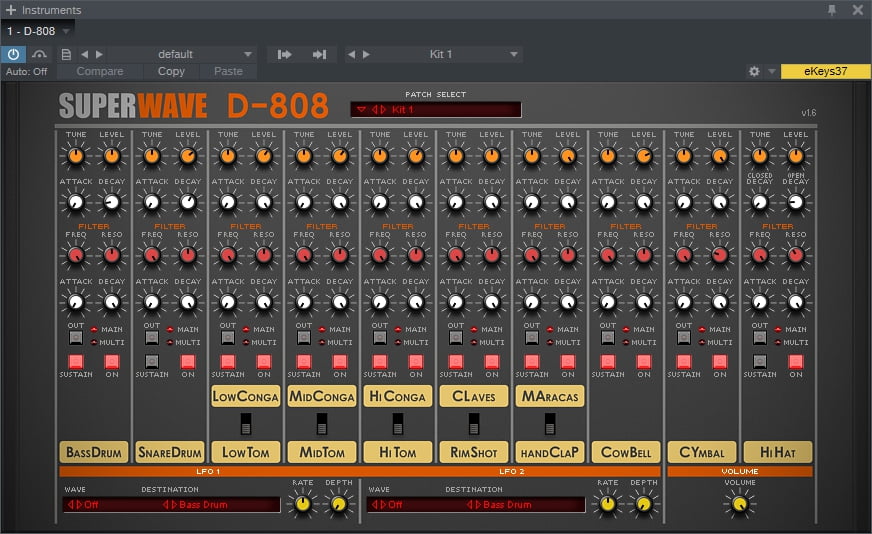Click the sidechain icon next to power
872x534 pixels.
(40, 54)
